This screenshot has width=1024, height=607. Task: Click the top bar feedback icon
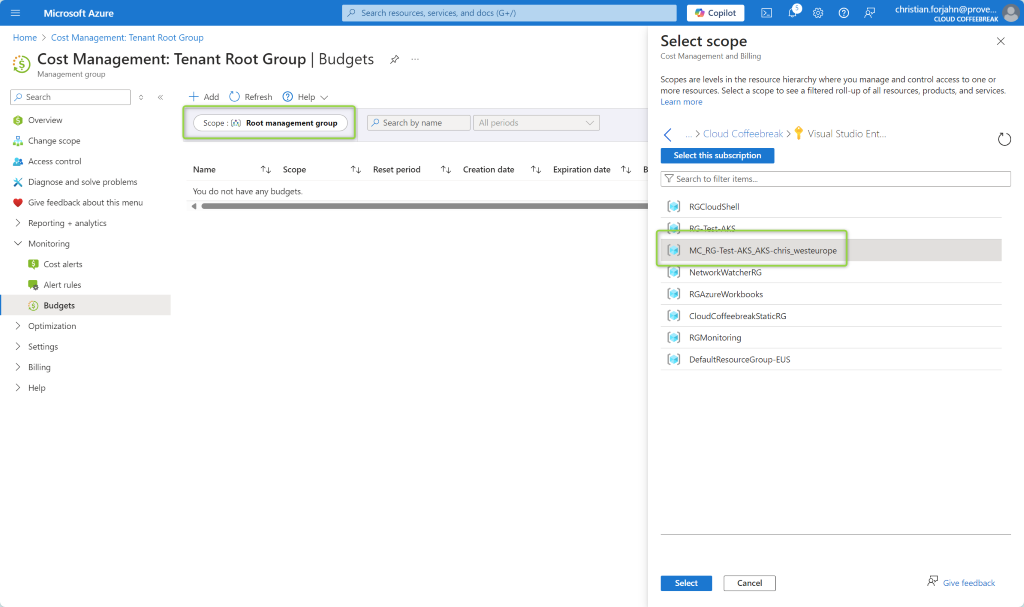click(x=870, y=13)
